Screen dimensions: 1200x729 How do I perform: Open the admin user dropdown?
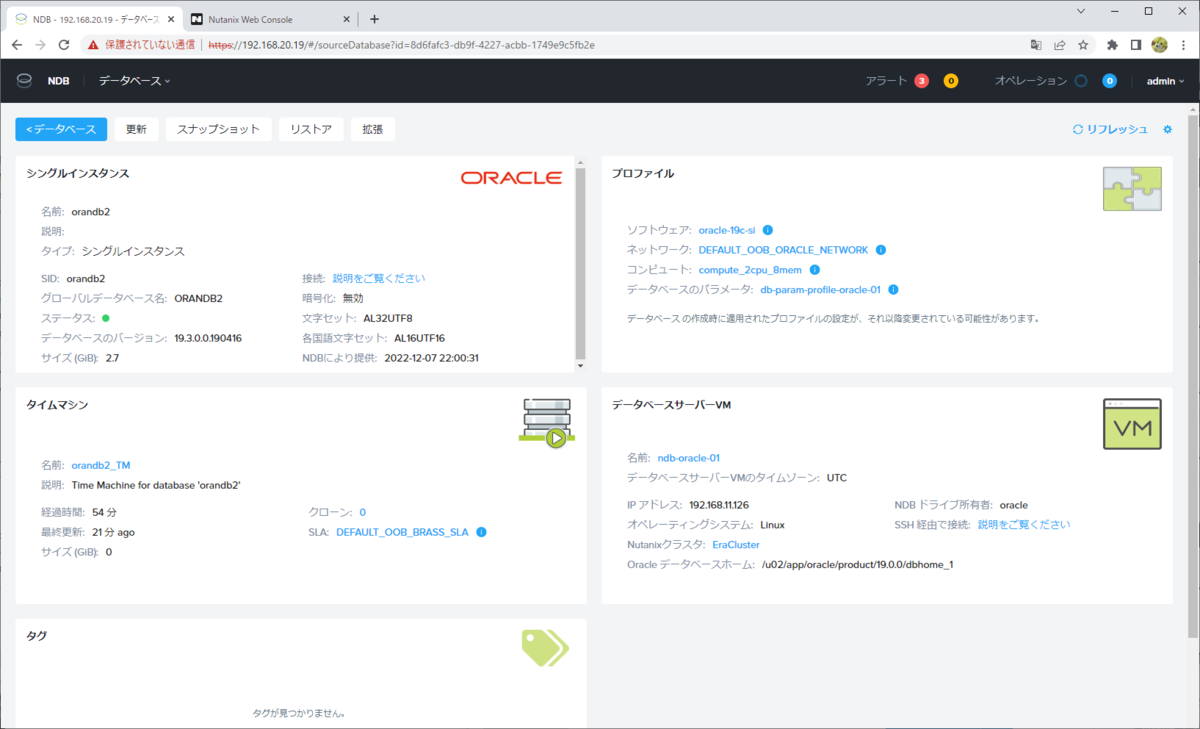coord(1165,81)
